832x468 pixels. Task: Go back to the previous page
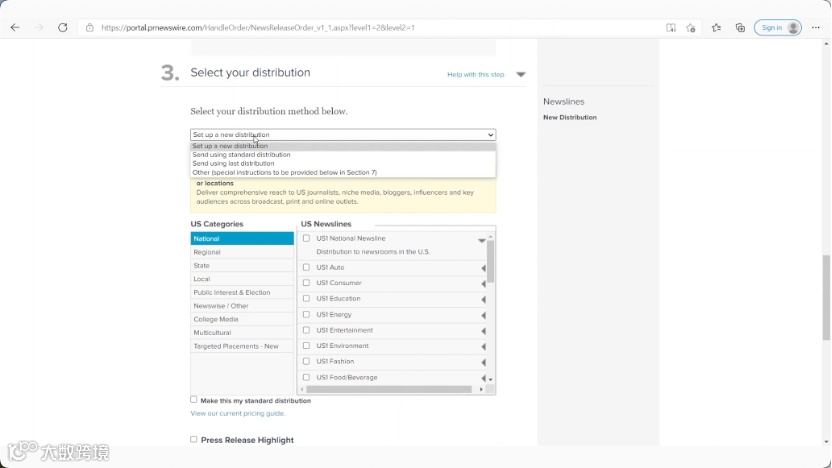point(15,28)
